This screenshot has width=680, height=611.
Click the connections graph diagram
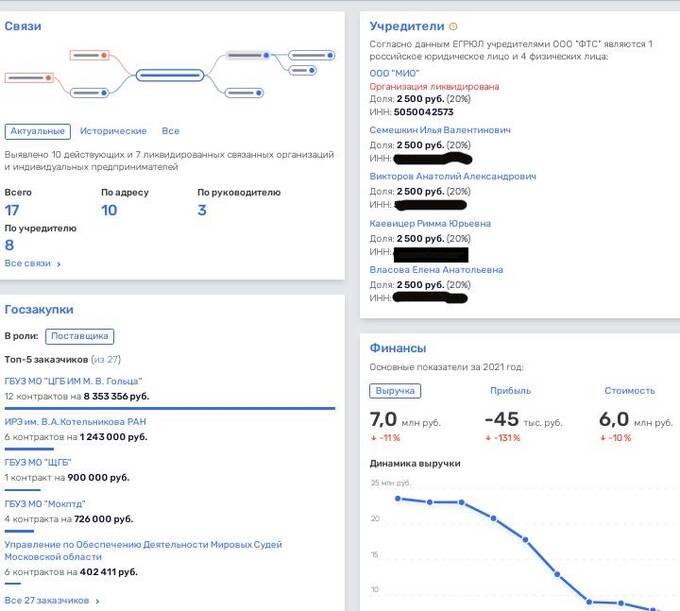[x=172, y=72]
